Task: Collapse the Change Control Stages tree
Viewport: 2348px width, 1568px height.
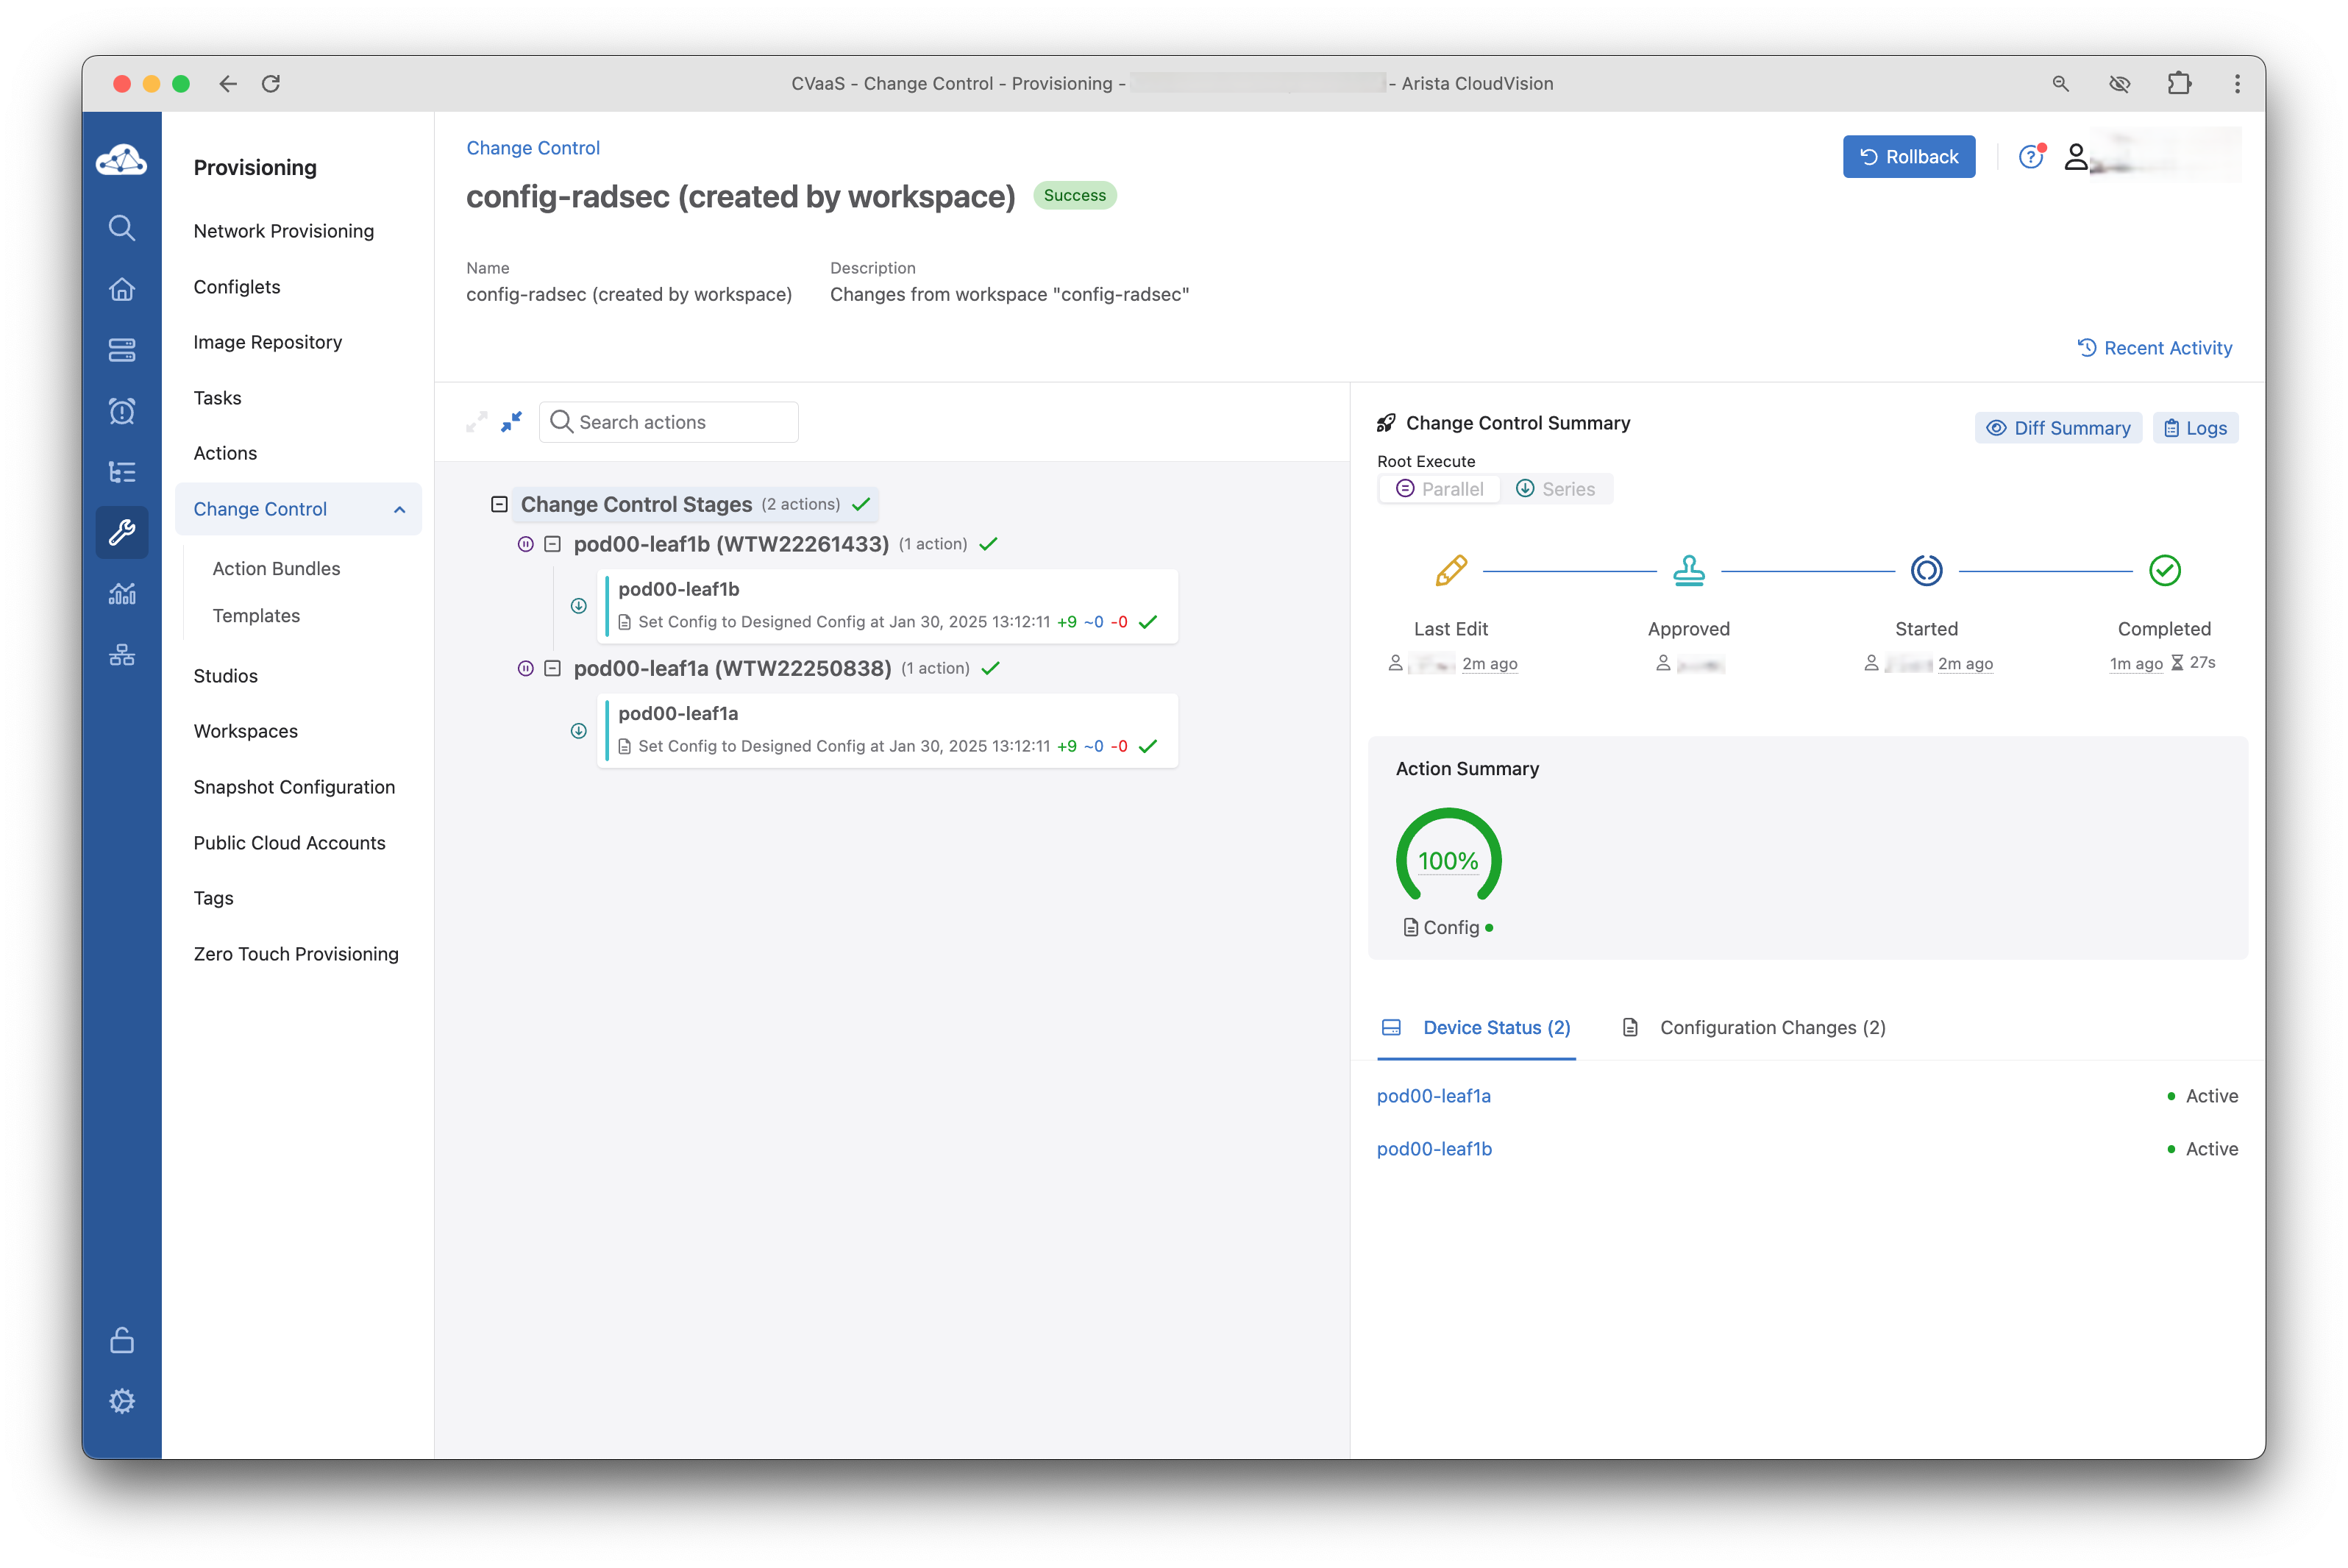Action: click(499, 504)
